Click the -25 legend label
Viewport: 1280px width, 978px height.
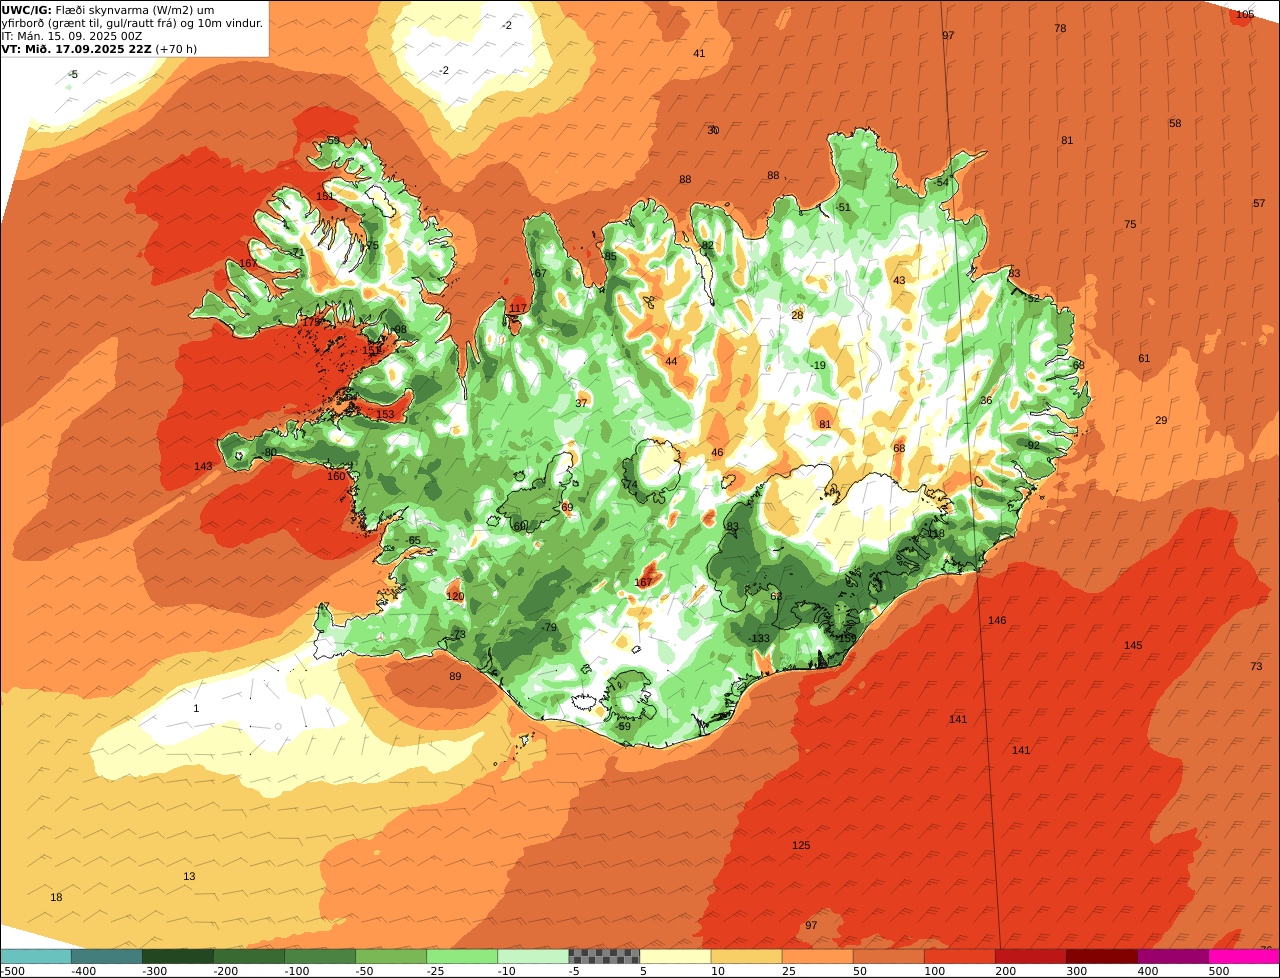click(x=436, y=971)
